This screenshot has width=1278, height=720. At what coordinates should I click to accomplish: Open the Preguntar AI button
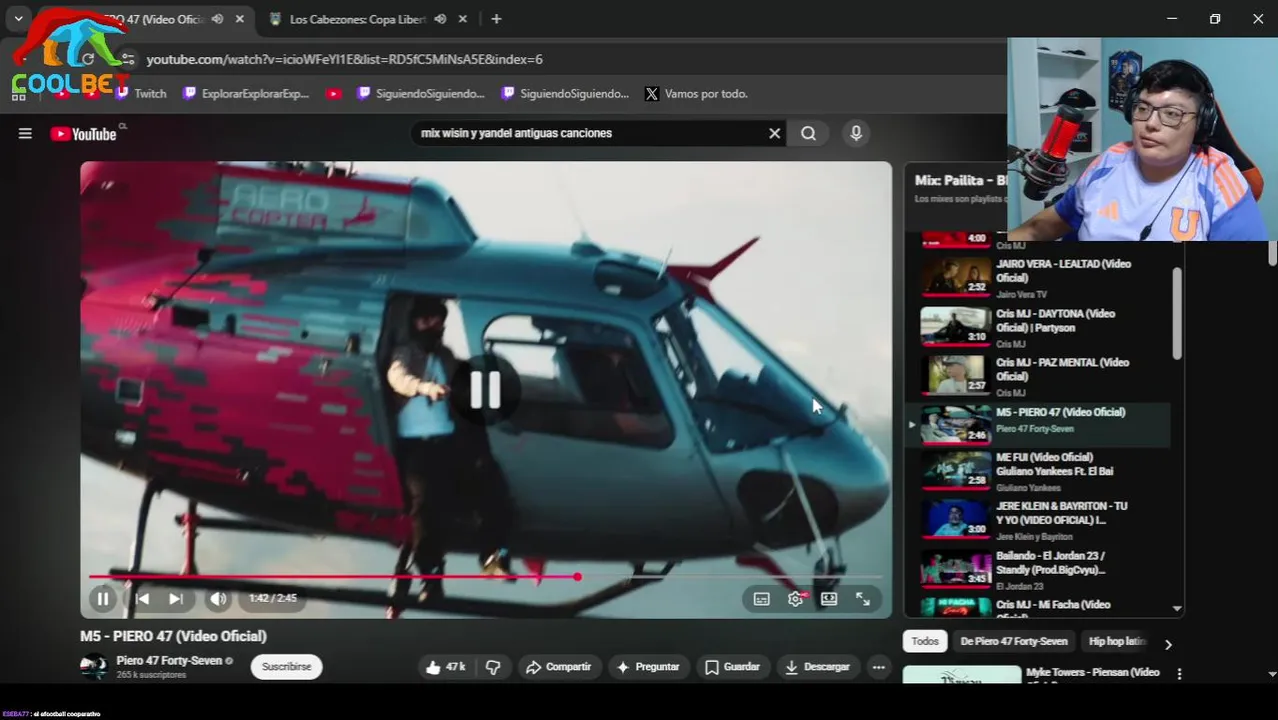pos(648,667)
